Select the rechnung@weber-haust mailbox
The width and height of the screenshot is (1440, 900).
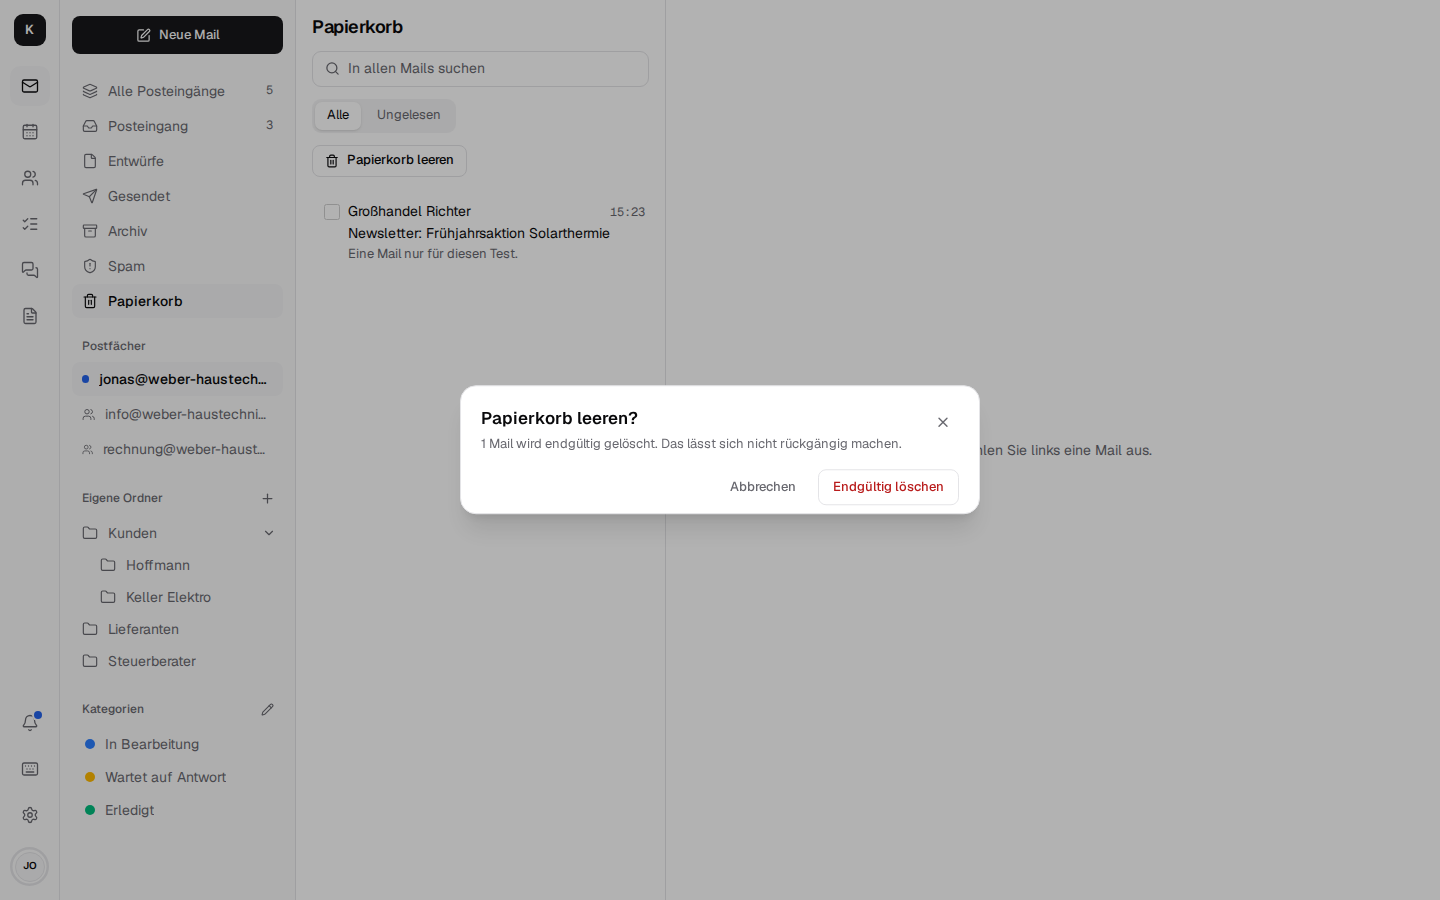click(177, 449)
